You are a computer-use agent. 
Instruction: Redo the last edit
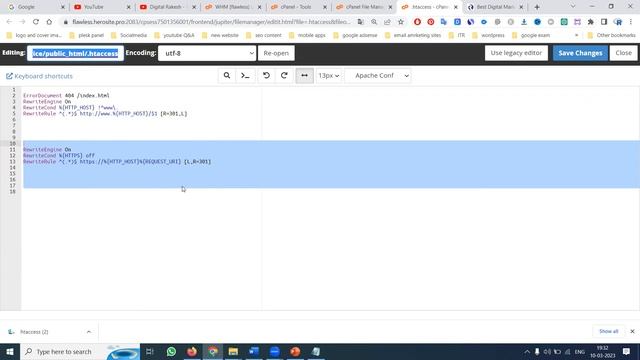point(284,76)
